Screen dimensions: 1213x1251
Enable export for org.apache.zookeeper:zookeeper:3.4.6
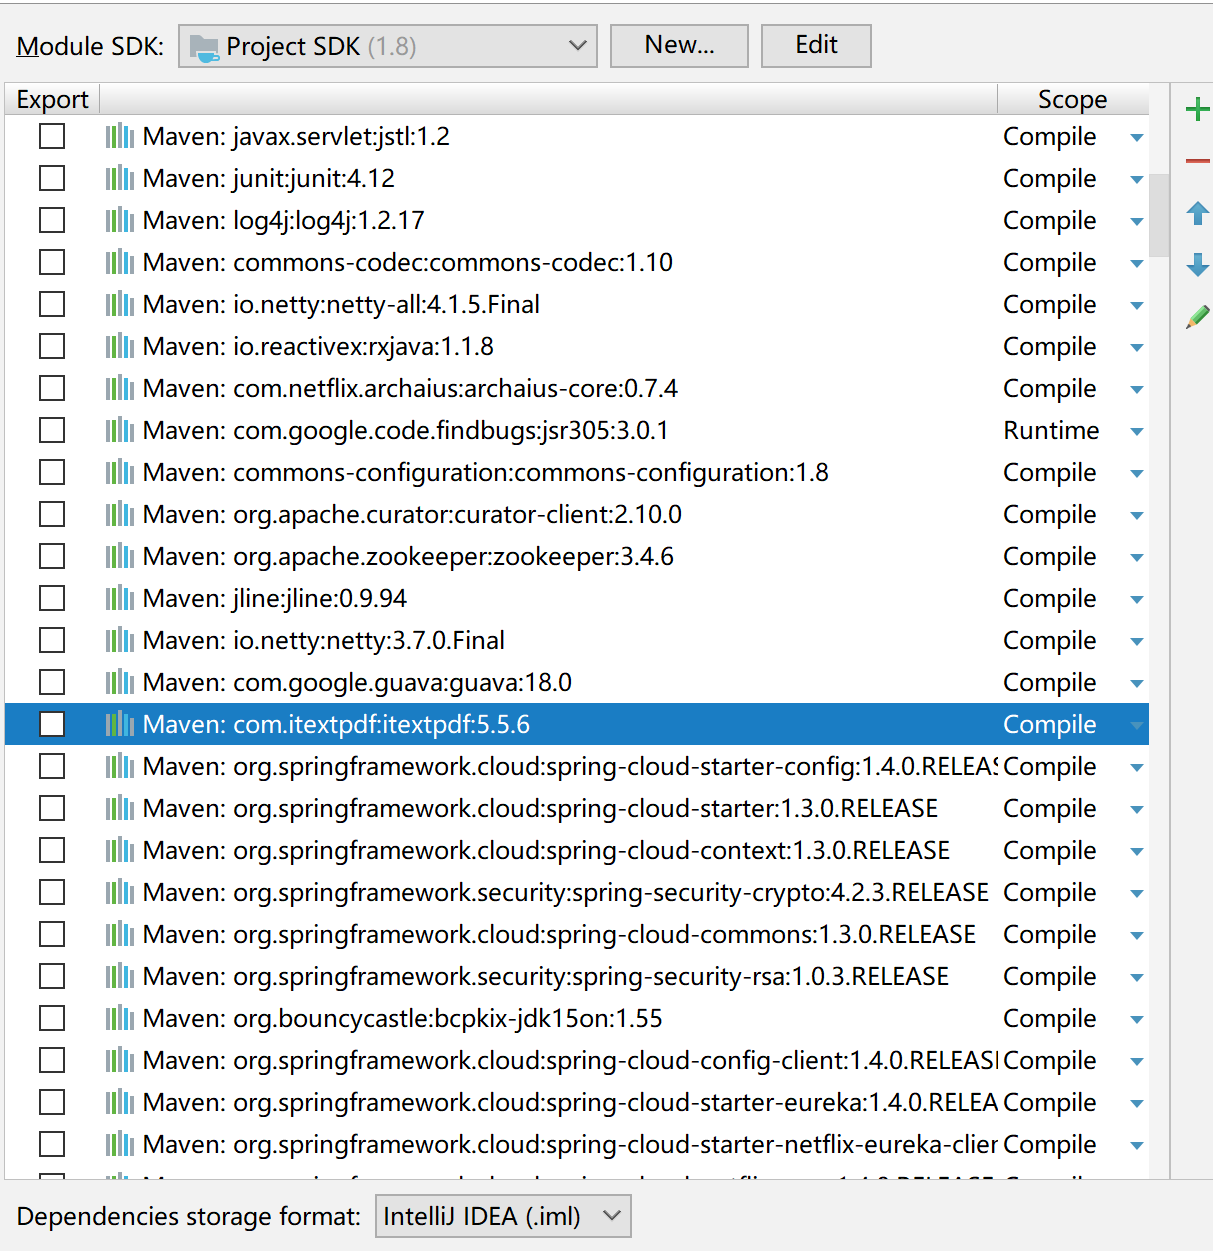click(52, 556)
